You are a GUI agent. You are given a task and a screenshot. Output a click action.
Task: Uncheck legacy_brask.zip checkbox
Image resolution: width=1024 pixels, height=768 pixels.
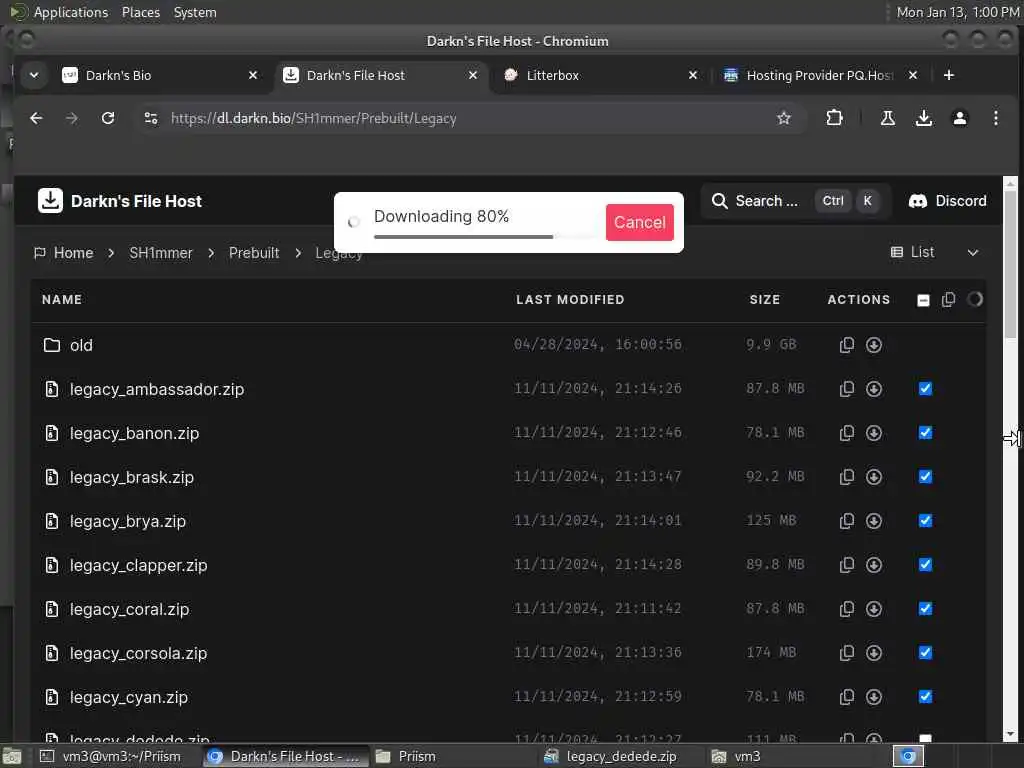click(x=925, y=477)
